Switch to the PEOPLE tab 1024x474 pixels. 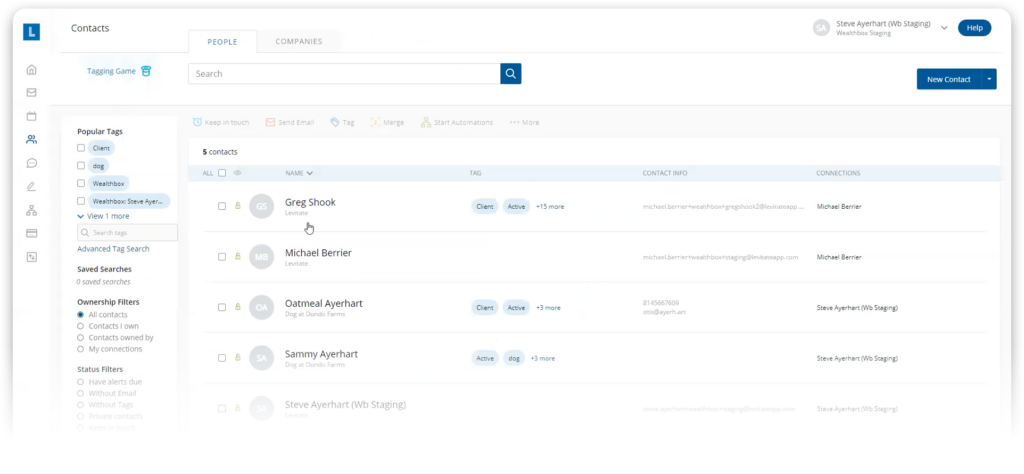point(223,42)
